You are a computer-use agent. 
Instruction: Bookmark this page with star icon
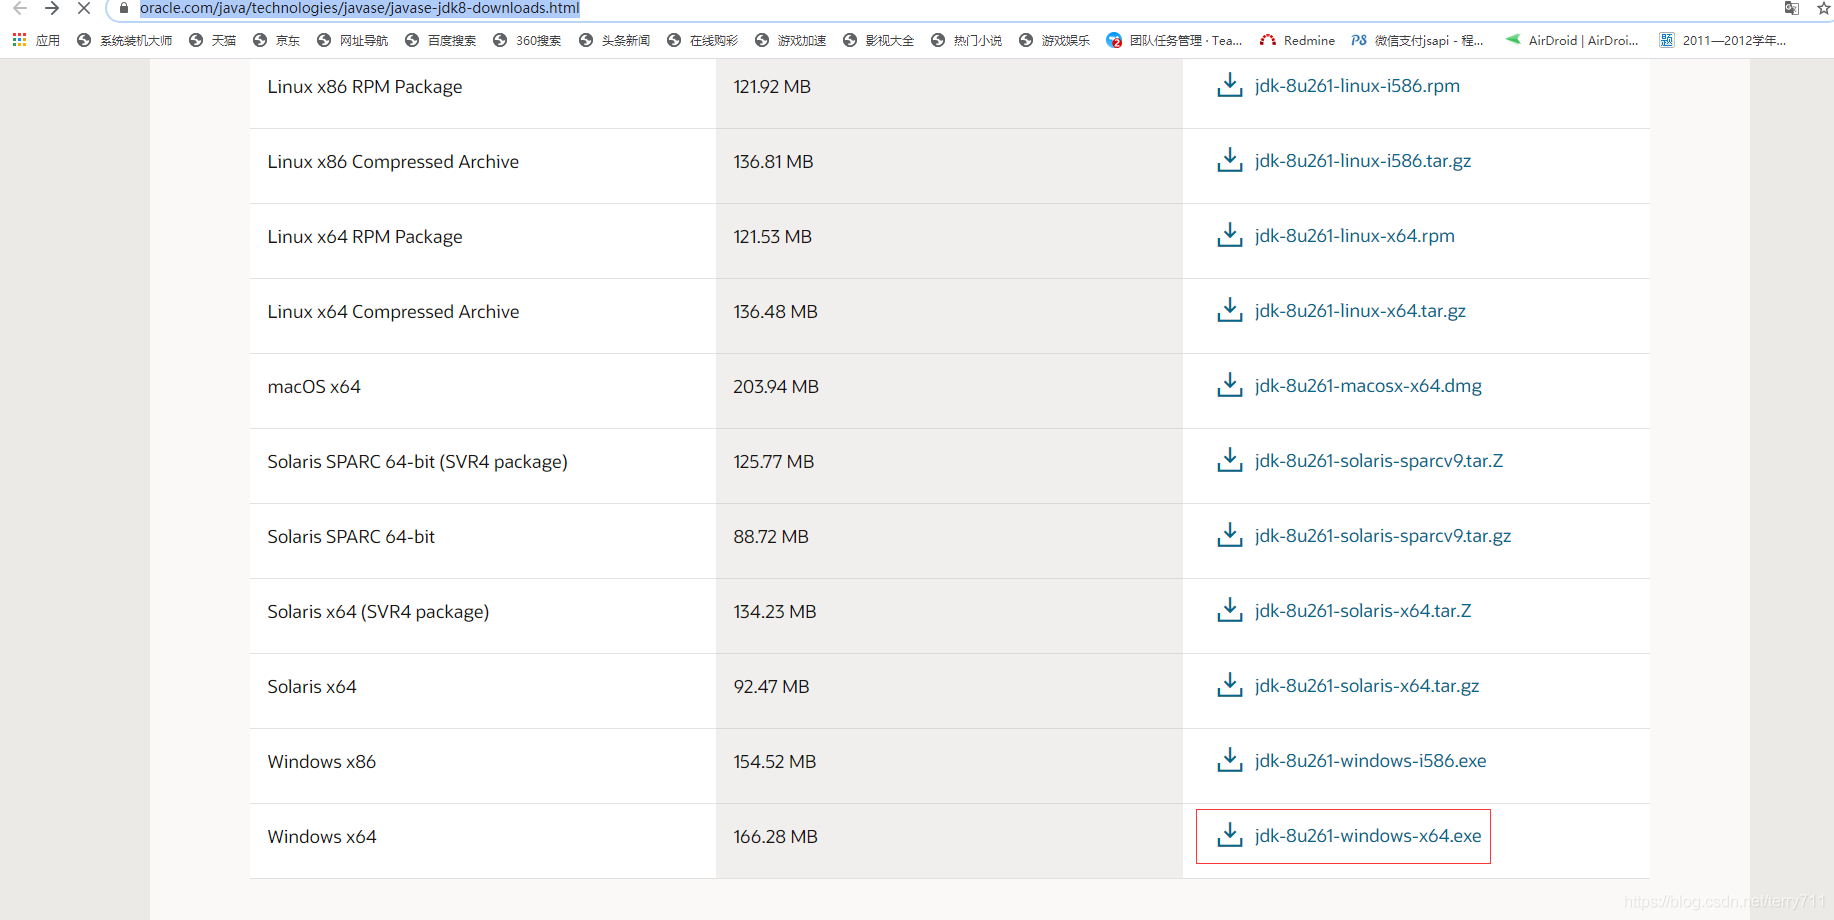1824,8
